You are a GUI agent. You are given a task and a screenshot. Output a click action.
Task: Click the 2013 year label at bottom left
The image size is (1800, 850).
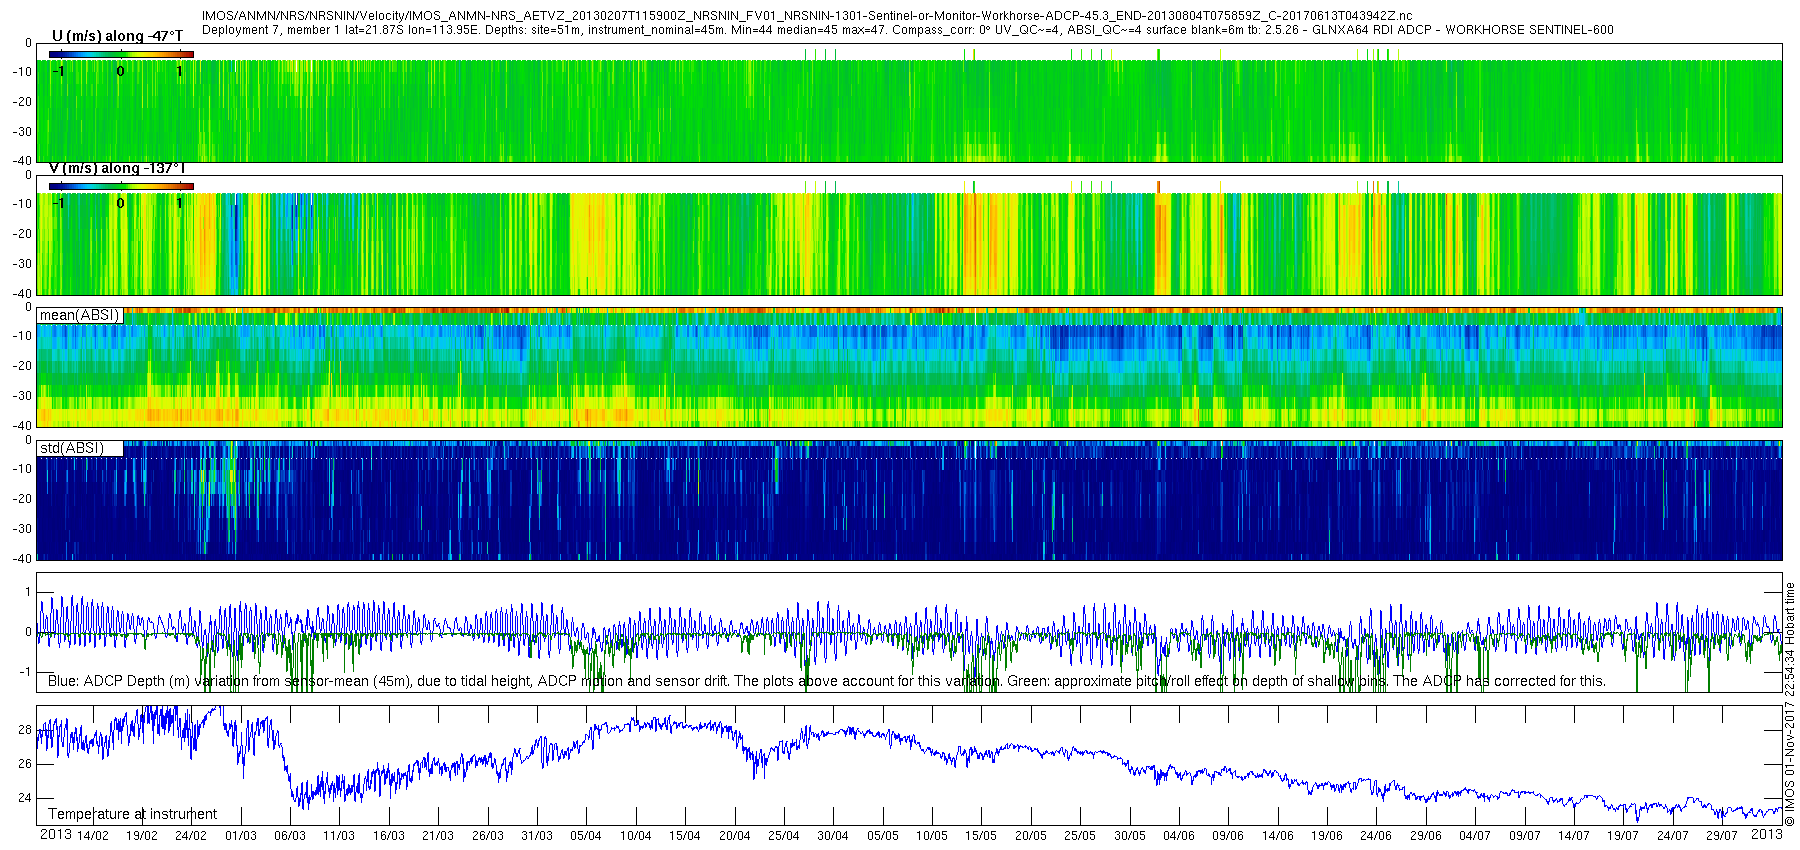(x=55, y=835)
